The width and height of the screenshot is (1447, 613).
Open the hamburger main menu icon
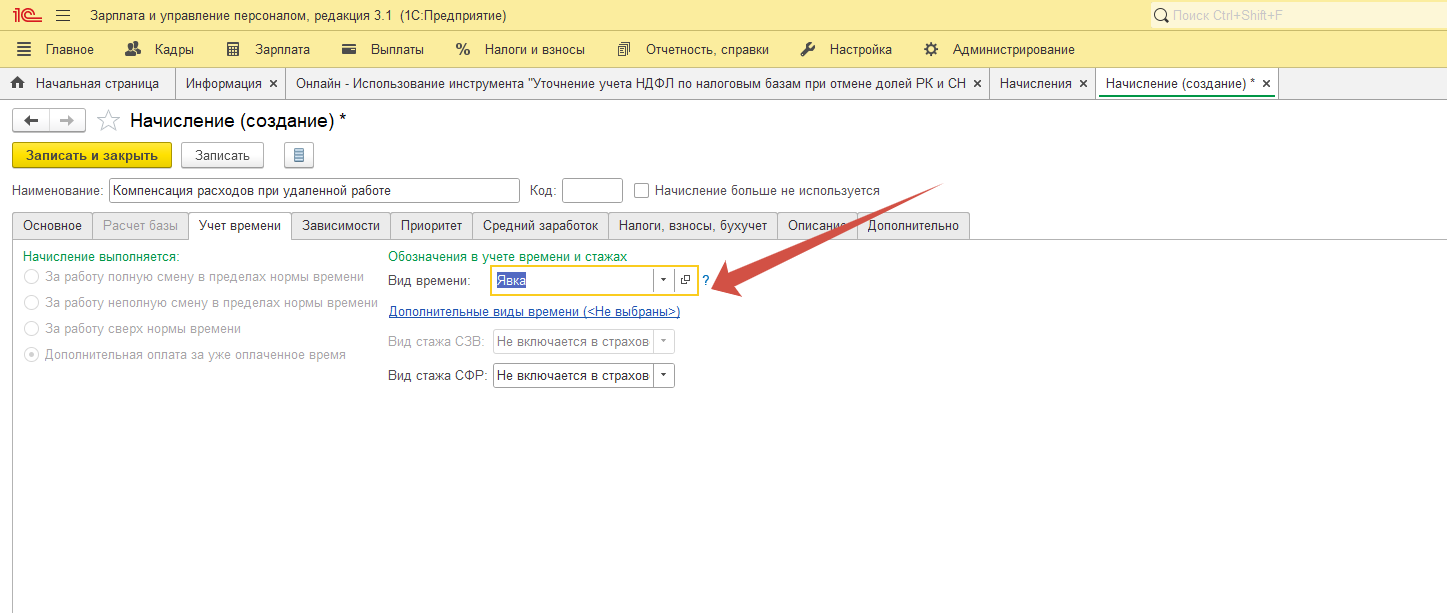[63, 16]
